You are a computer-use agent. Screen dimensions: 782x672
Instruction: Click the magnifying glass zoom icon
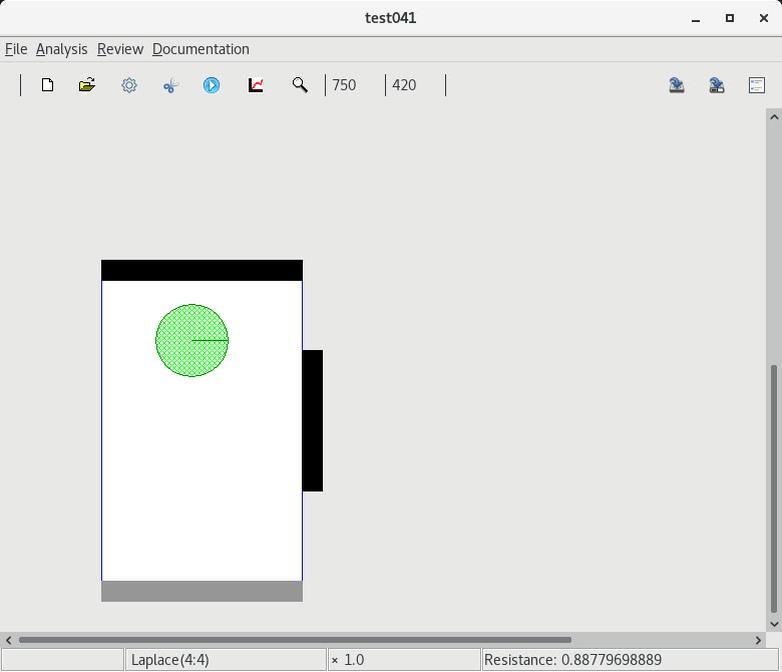tap(299, 85)
